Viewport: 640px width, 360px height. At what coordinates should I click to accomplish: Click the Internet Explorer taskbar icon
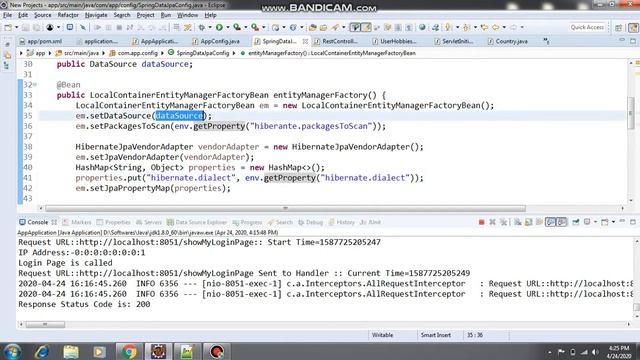pyautogui.click(x=42, y=351)
